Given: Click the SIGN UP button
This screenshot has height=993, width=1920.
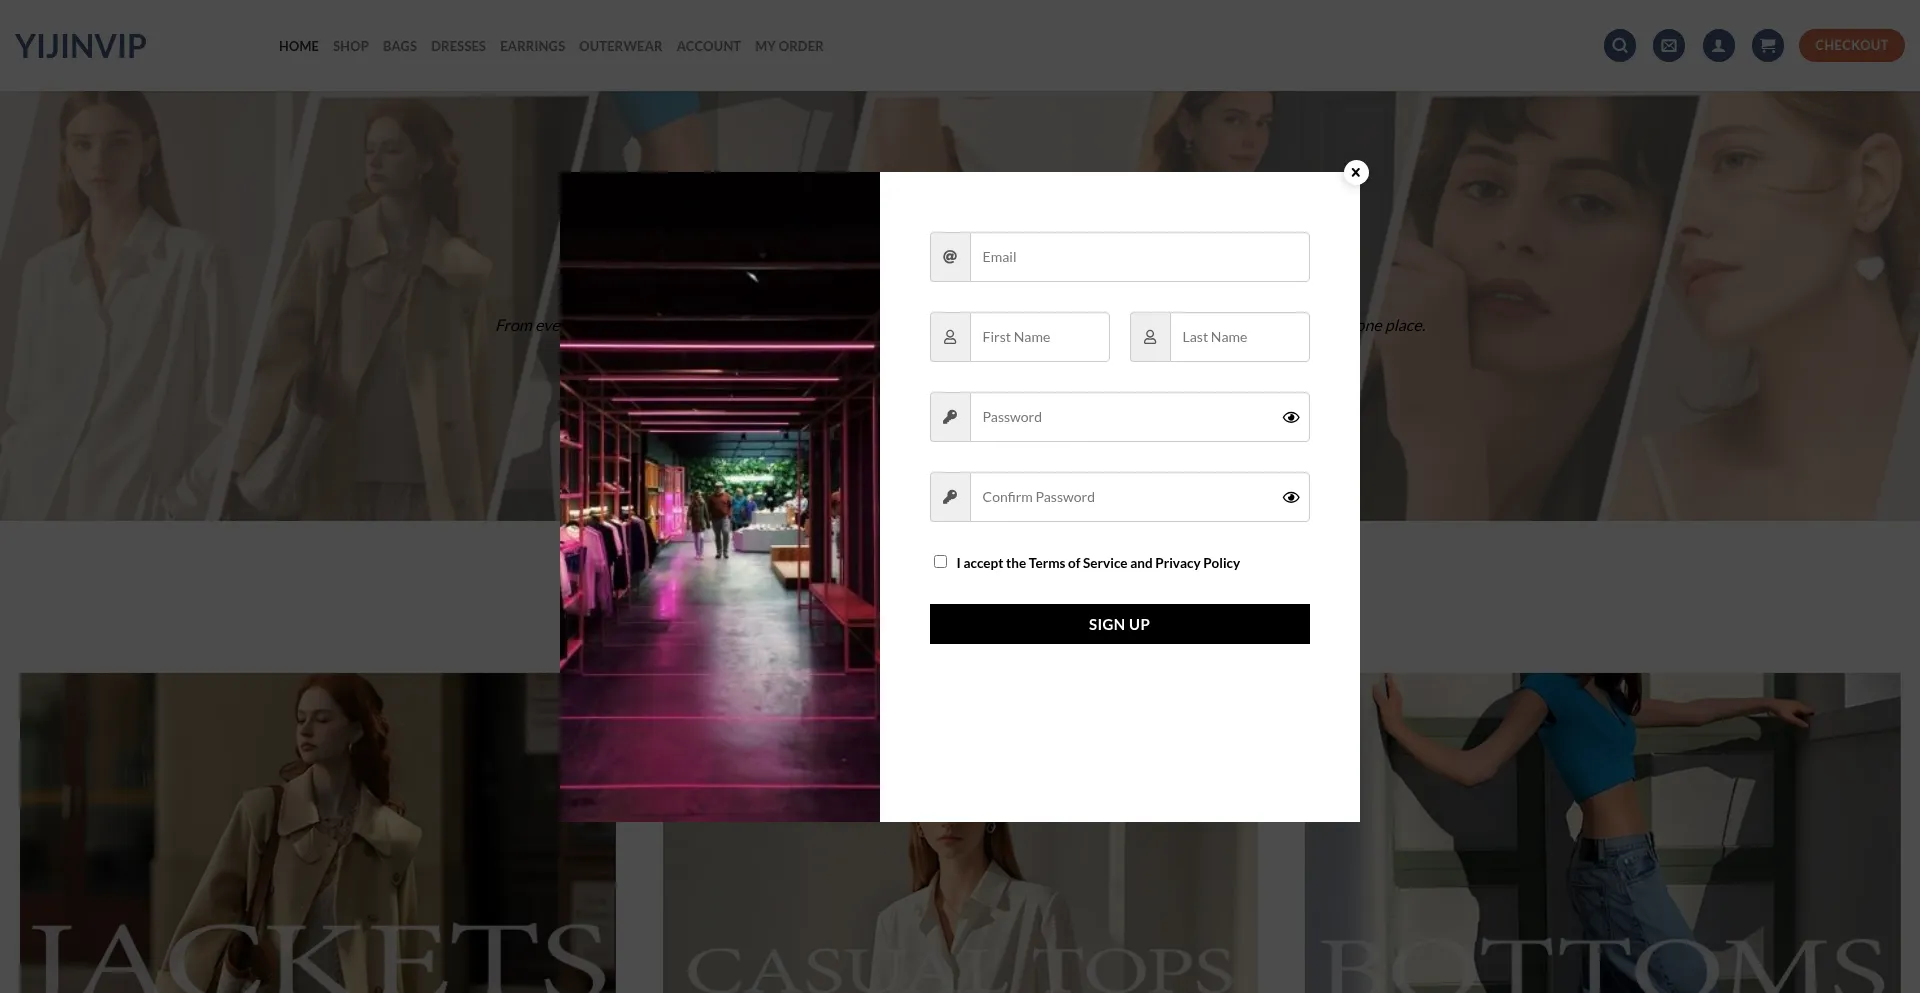Looking at the screenshot, I should click(x=1119, y=624).
